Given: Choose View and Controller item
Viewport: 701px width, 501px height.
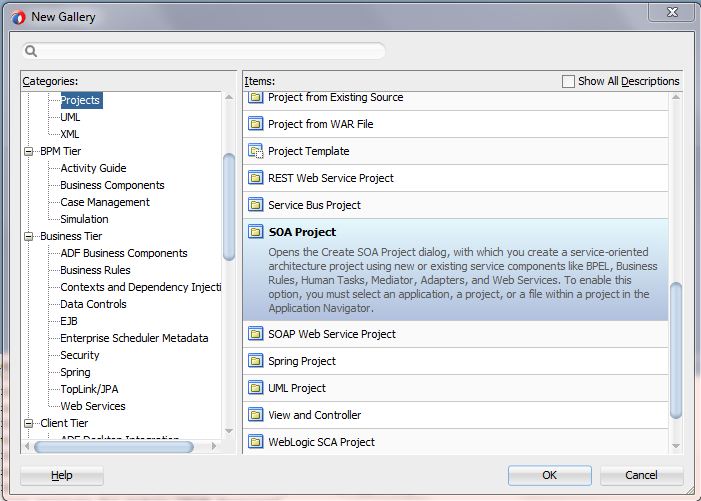Looking at the screenshot, I should (456, 415).
